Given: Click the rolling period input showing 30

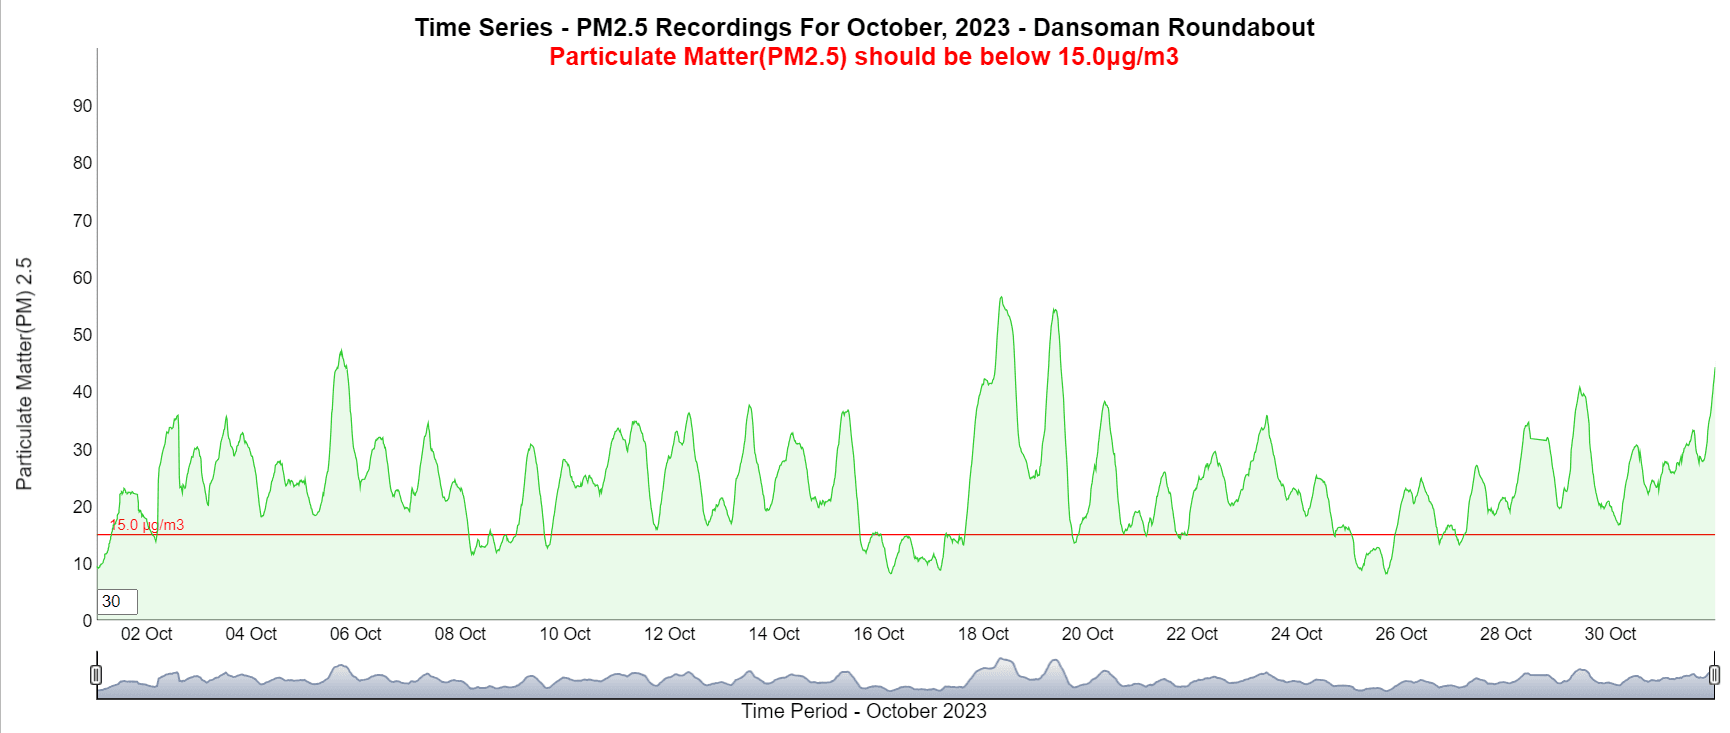Looking at the screenshot, I should click(x=117, y=601).
